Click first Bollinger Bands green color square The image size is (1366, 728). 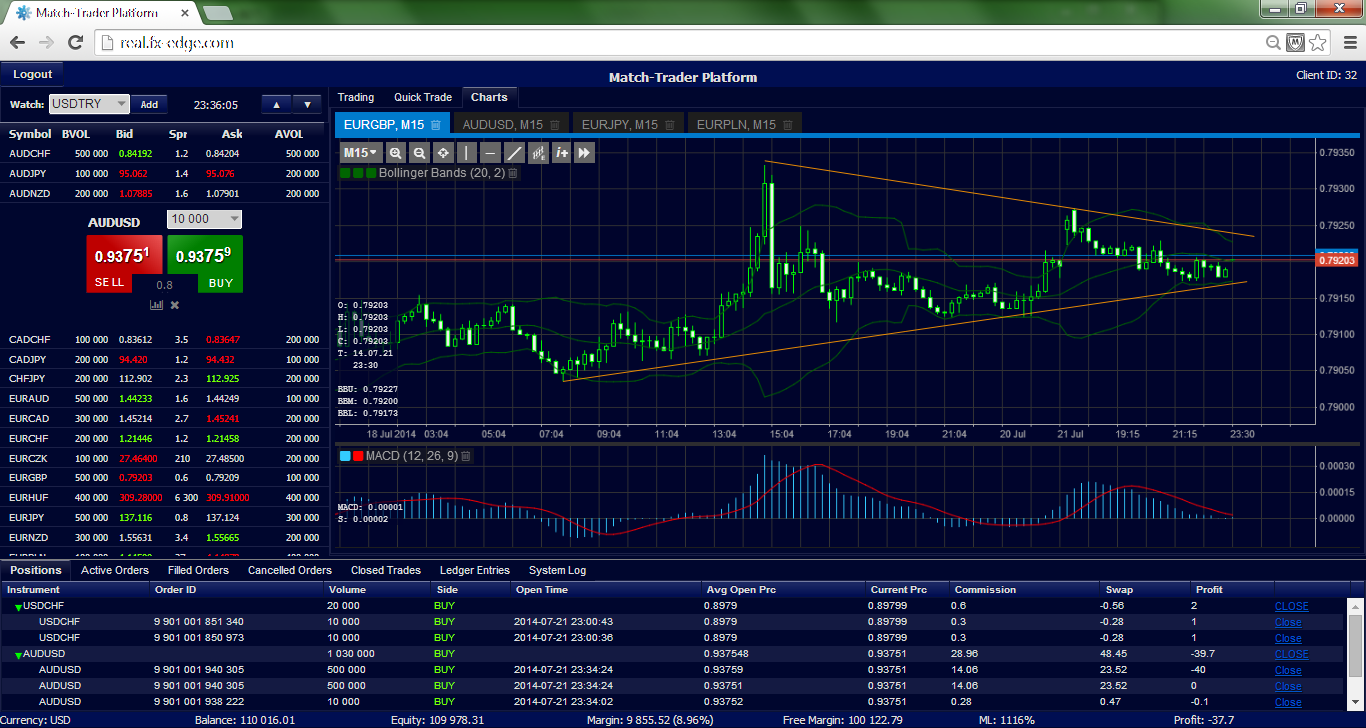coord(345,173)
